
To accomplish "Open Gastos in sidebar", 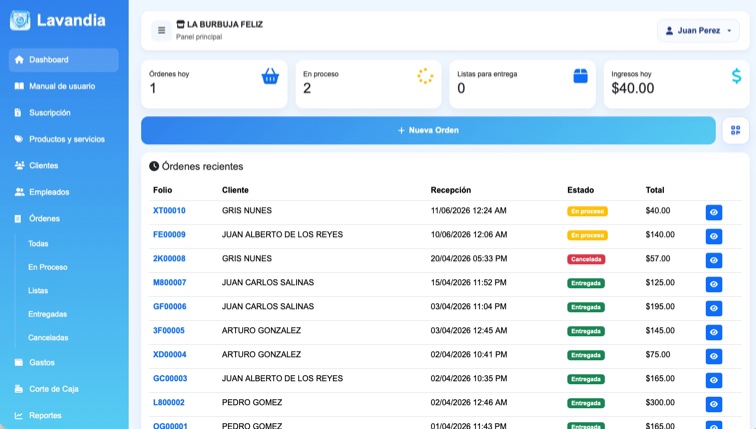I will click(x=64, y=362).
